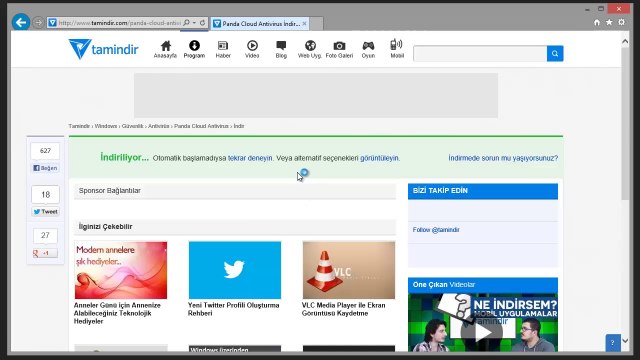This screenshot has width=640, height=360.
Task: Open the Oyun games section
Action: pyautogui.click(x=368, y=49)
